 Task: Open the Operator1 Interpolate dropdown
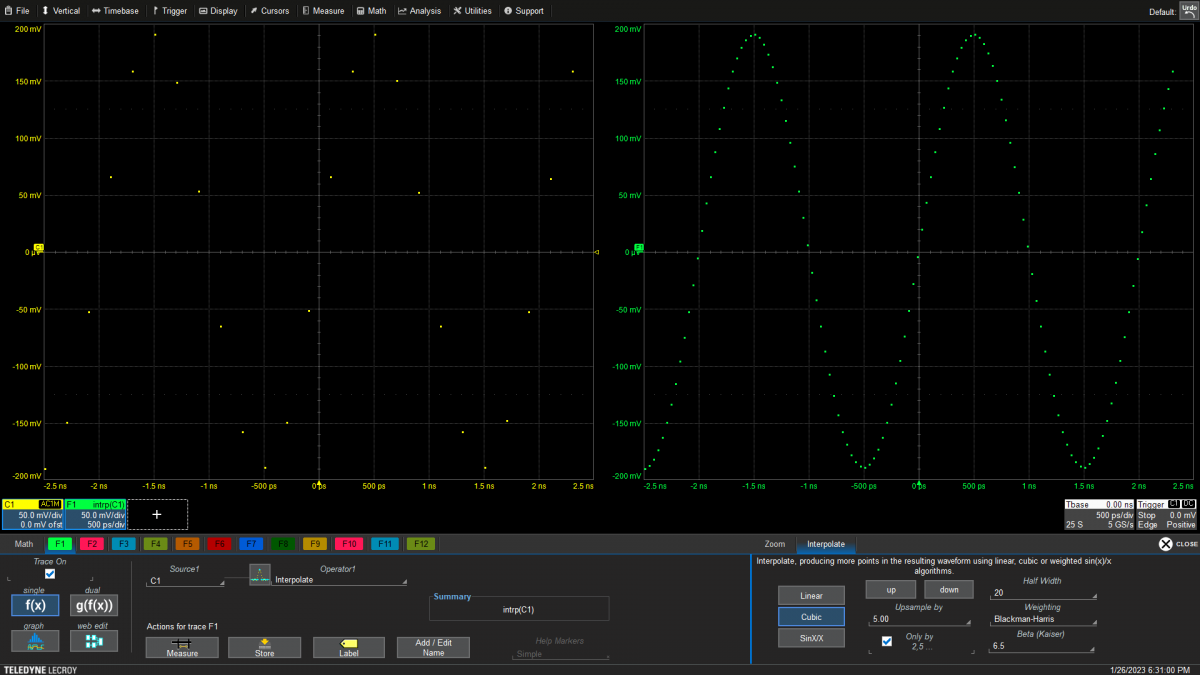(x=339, y=580)
